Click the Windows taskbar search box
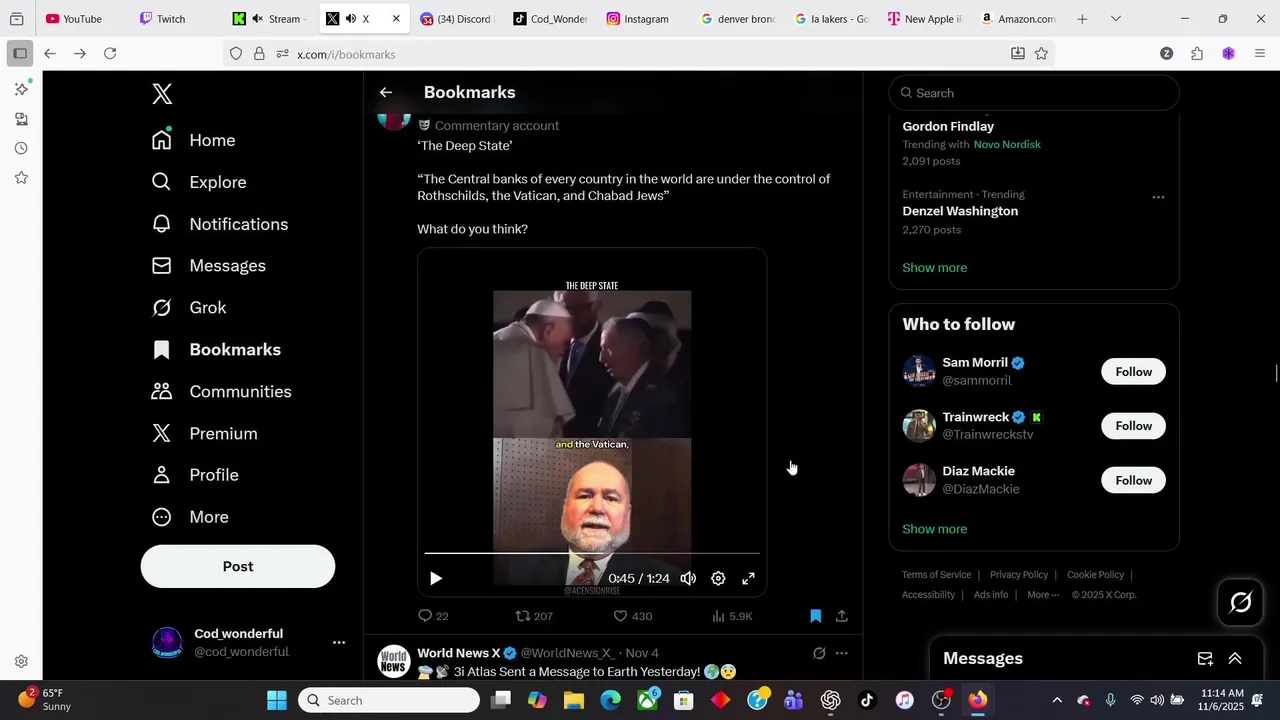Screen dimensions: 1280x720 click(x=389, y=700)
